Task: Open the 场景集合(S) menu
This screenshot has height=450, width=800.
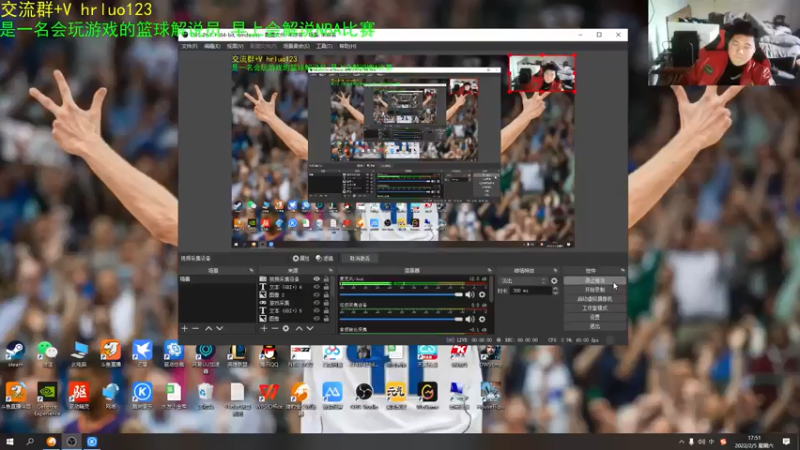Action: click(x=296, y=46)
